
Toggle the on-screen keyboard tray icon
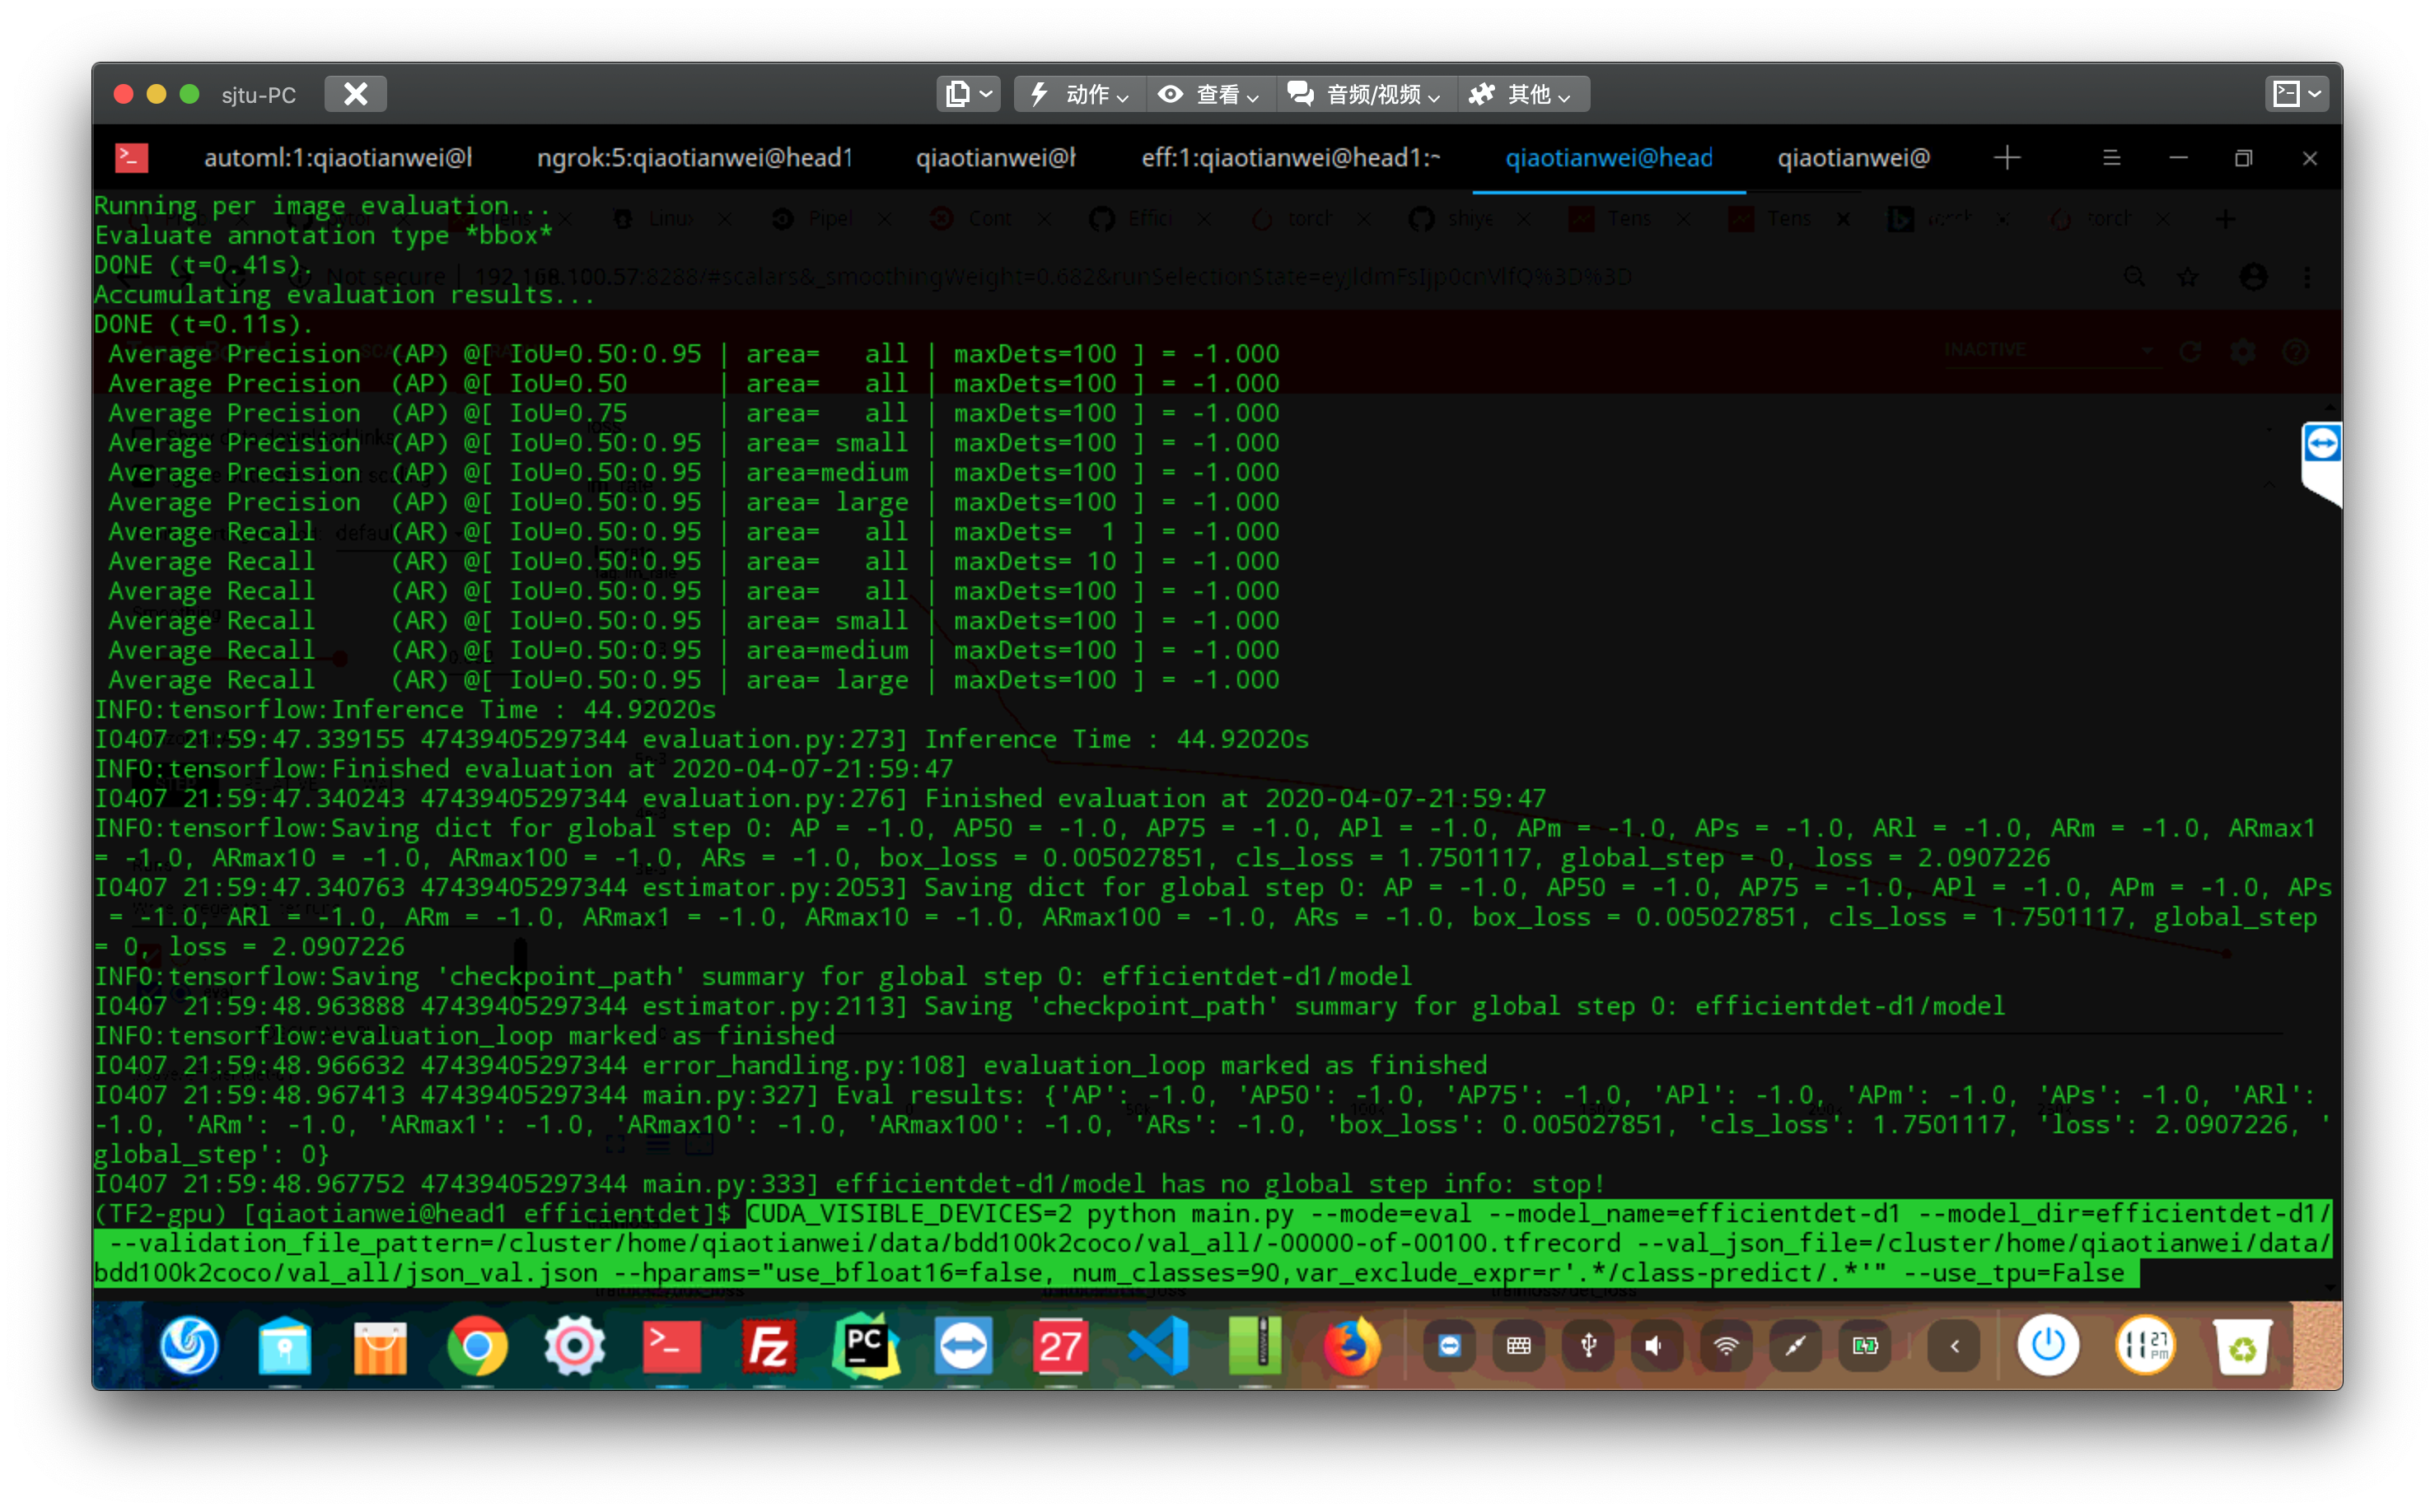(x=1518, y=1346)
